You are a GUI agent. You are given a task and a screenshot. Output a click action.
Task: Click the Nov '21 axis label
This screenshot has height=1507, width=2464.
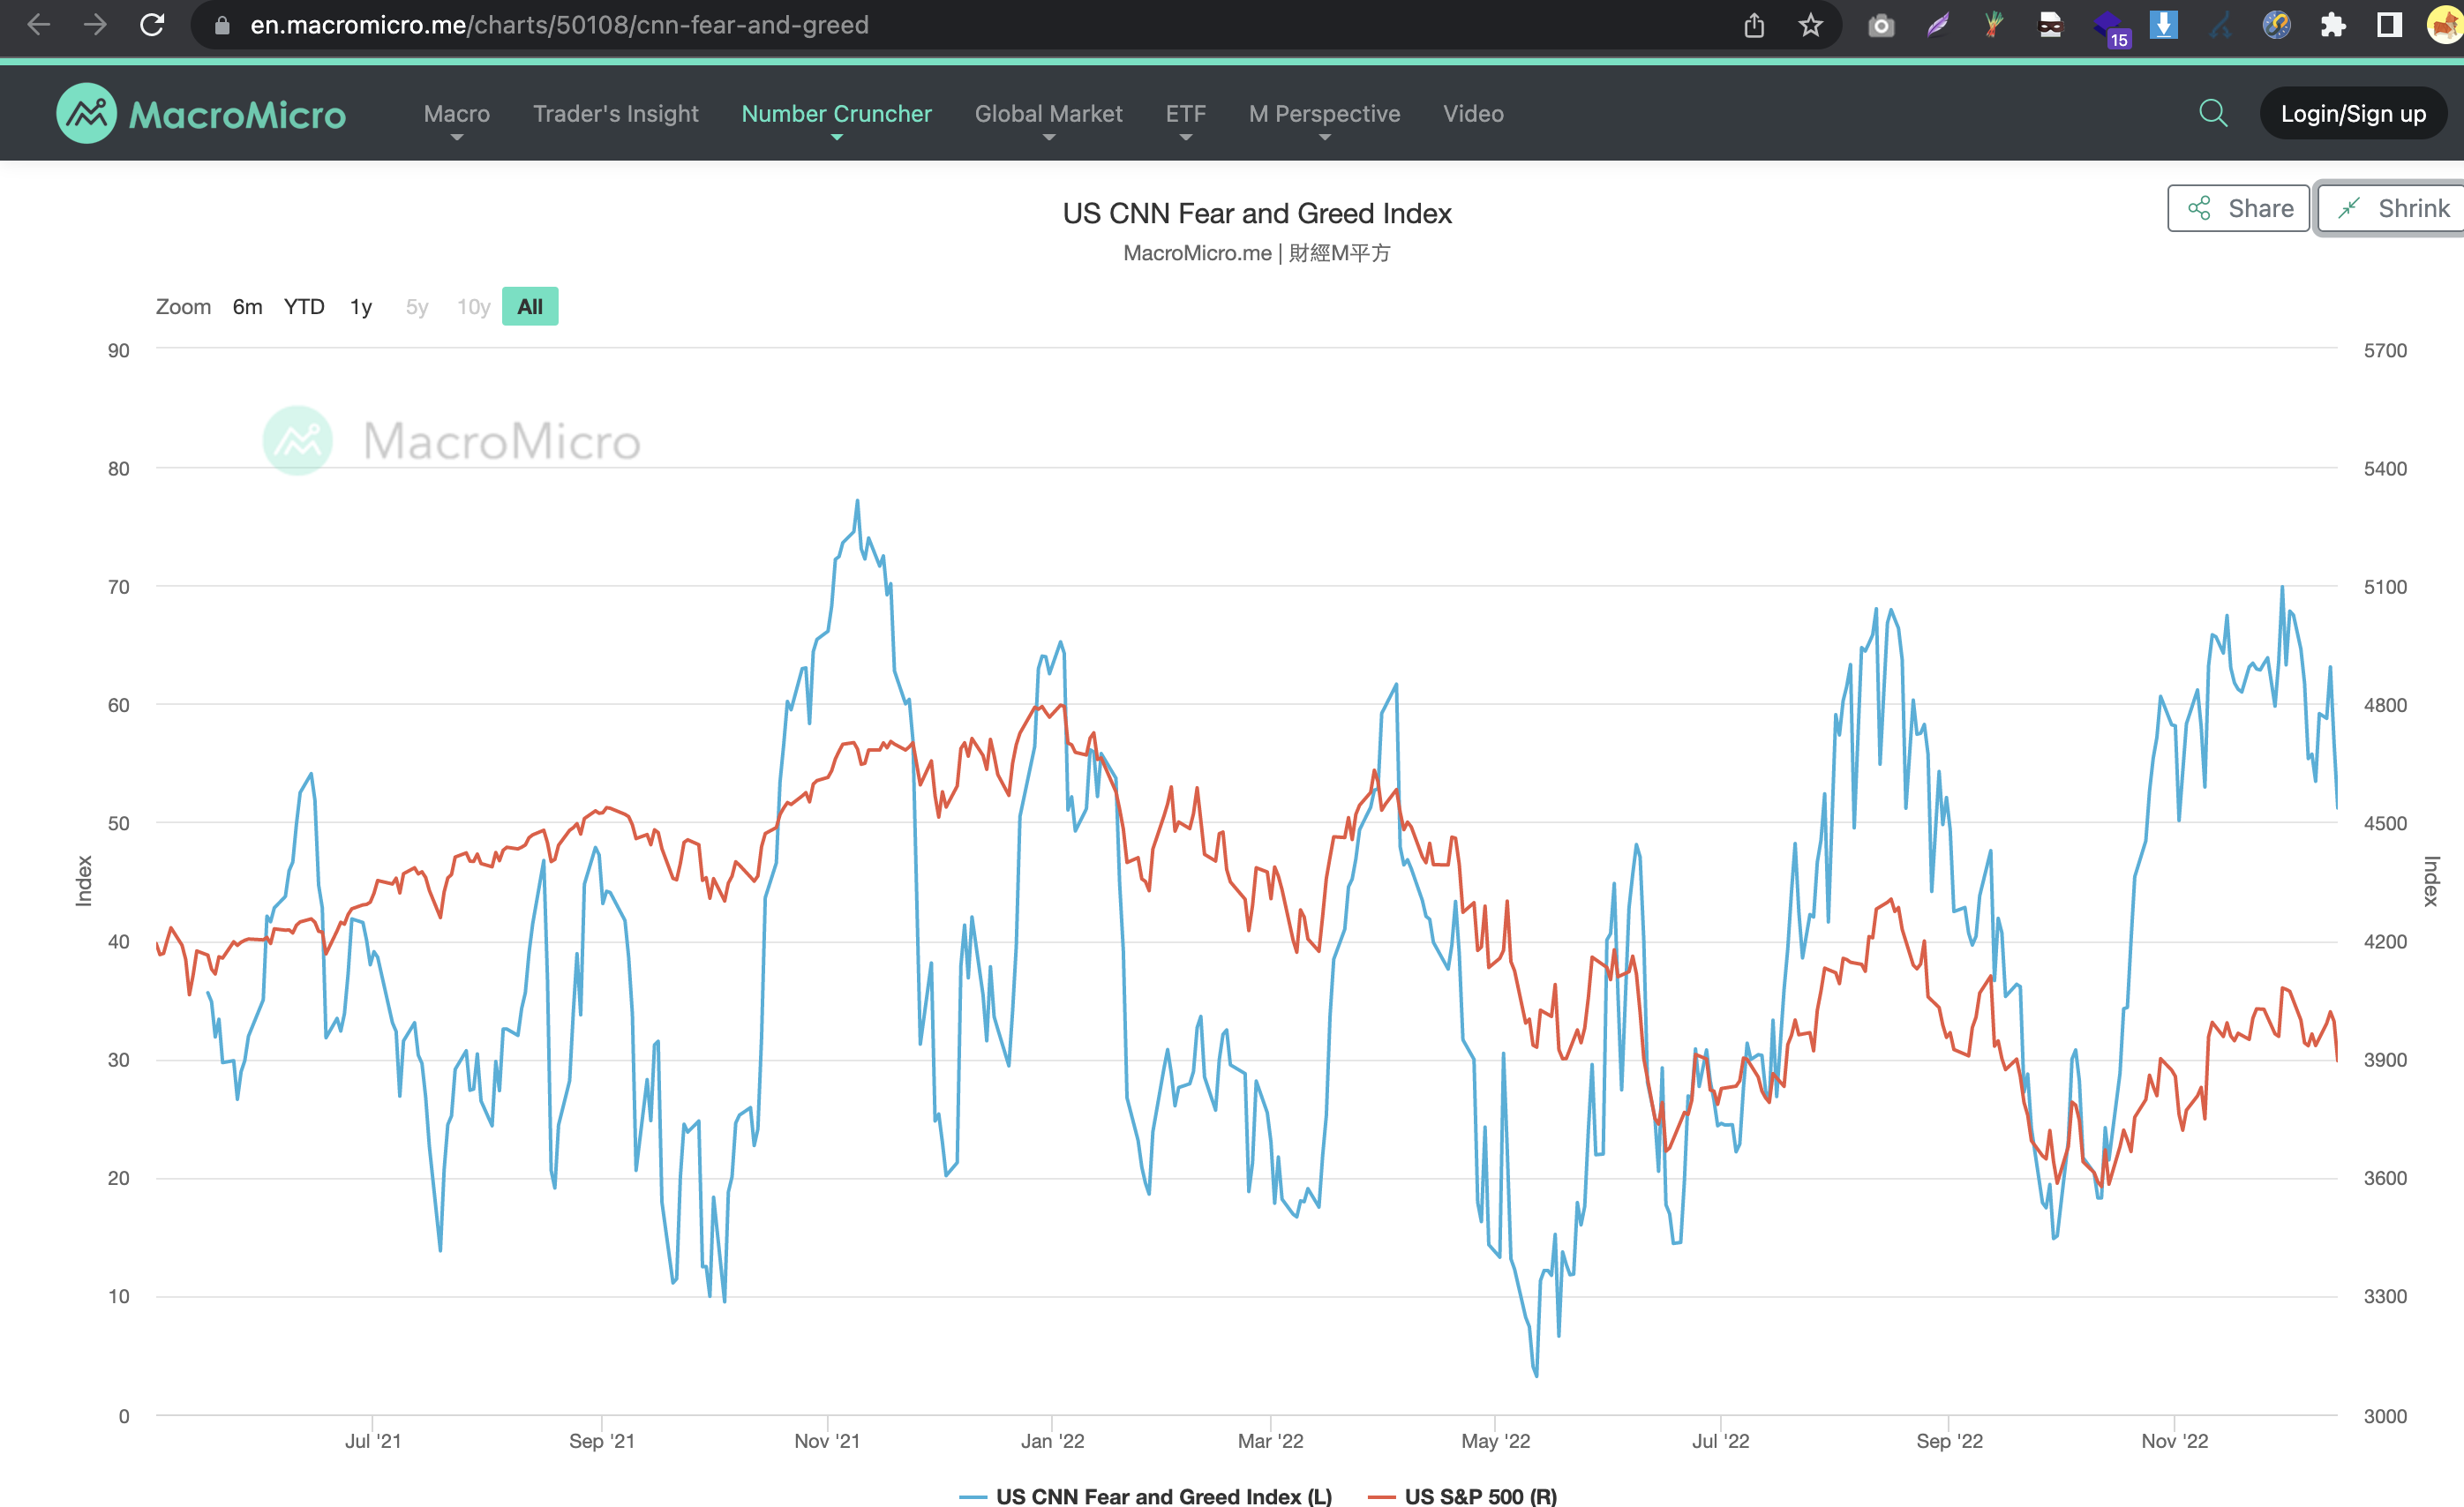coord(827,1441)
